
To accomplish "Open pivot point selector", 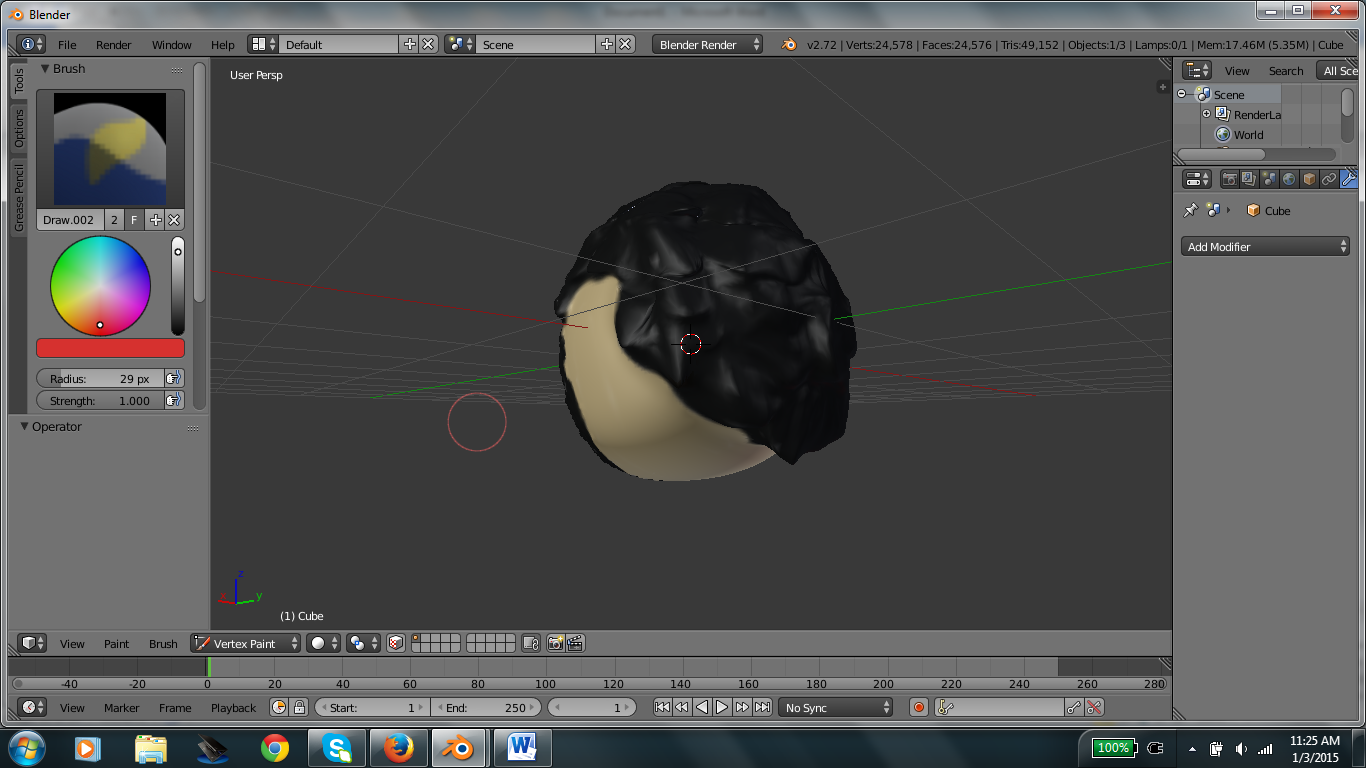I will point(362,643).
